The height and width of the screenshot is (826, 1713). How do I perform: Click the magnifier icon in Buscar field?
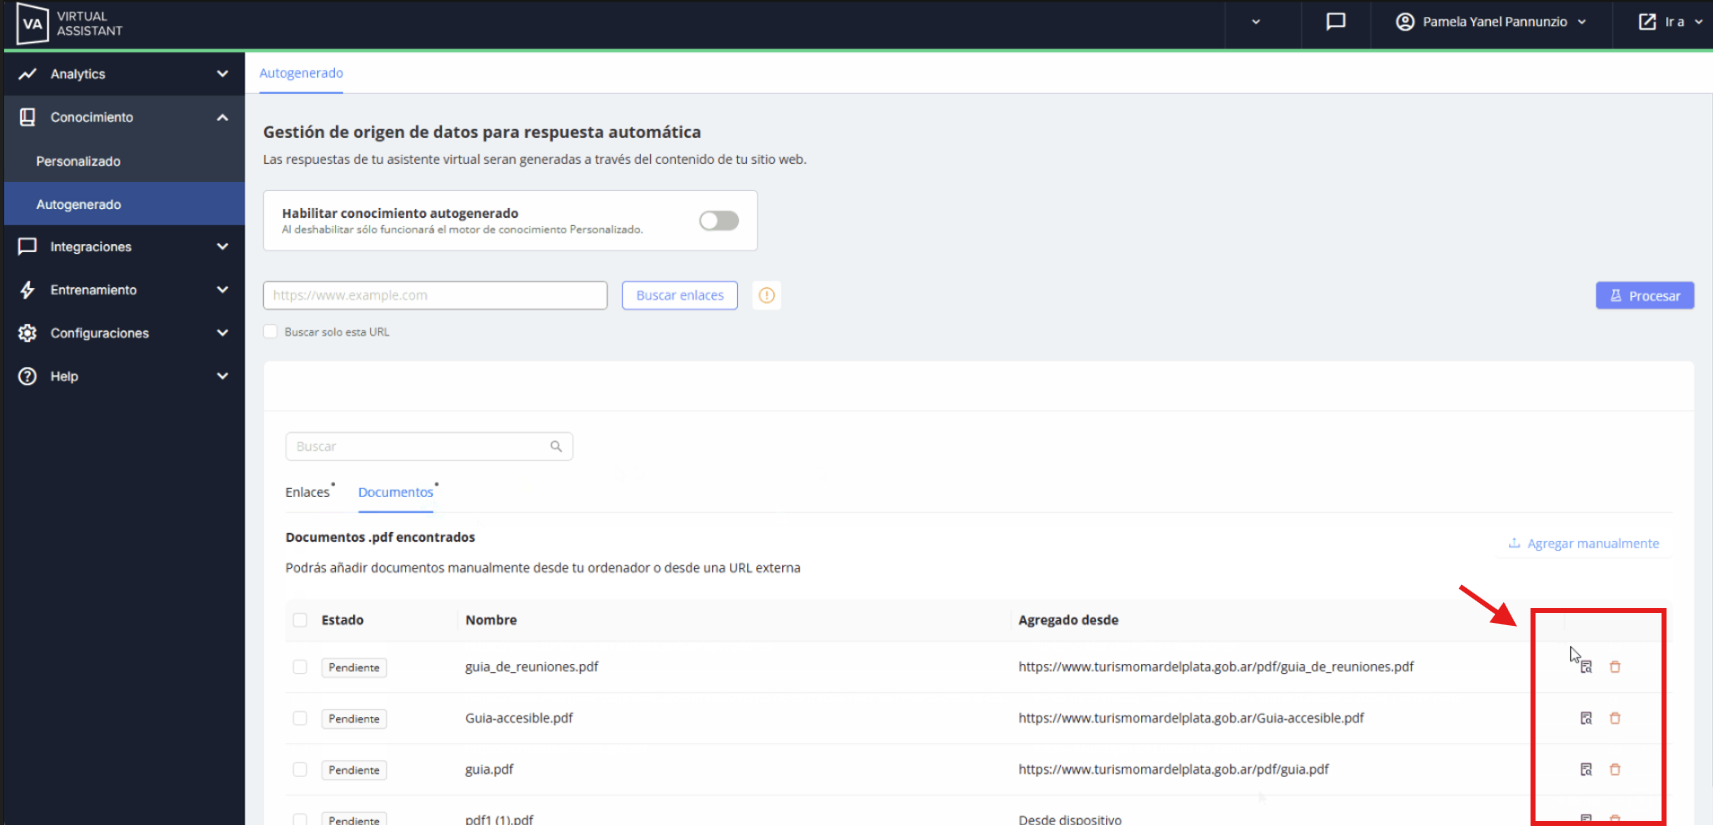tap(556, 446)
